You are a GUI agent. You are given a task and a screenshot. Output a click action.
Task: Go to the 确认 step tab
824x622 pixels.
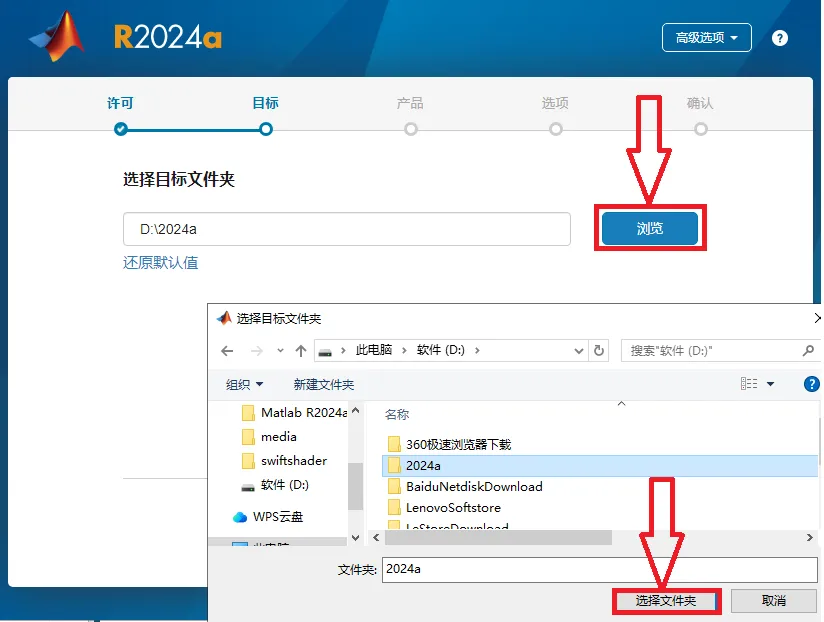pos(701,103)
